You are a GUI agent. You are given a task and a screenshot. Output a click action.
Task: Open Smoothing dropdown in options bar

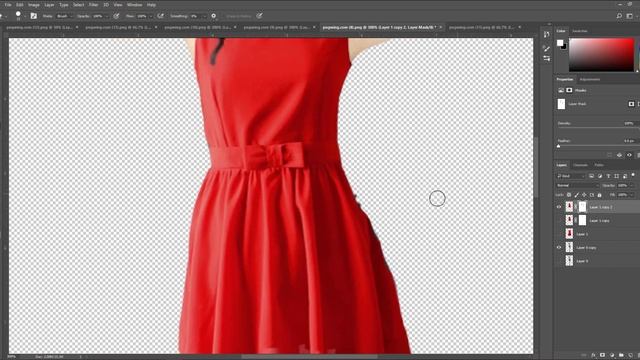pos(197,16)
